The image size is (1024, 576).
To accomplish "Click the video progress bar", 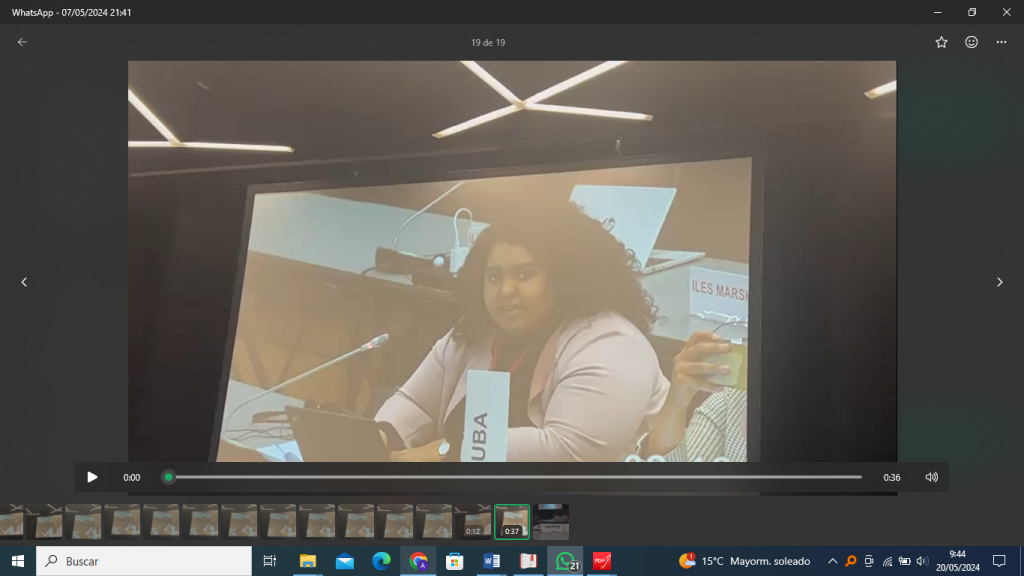I will [515, 477].
